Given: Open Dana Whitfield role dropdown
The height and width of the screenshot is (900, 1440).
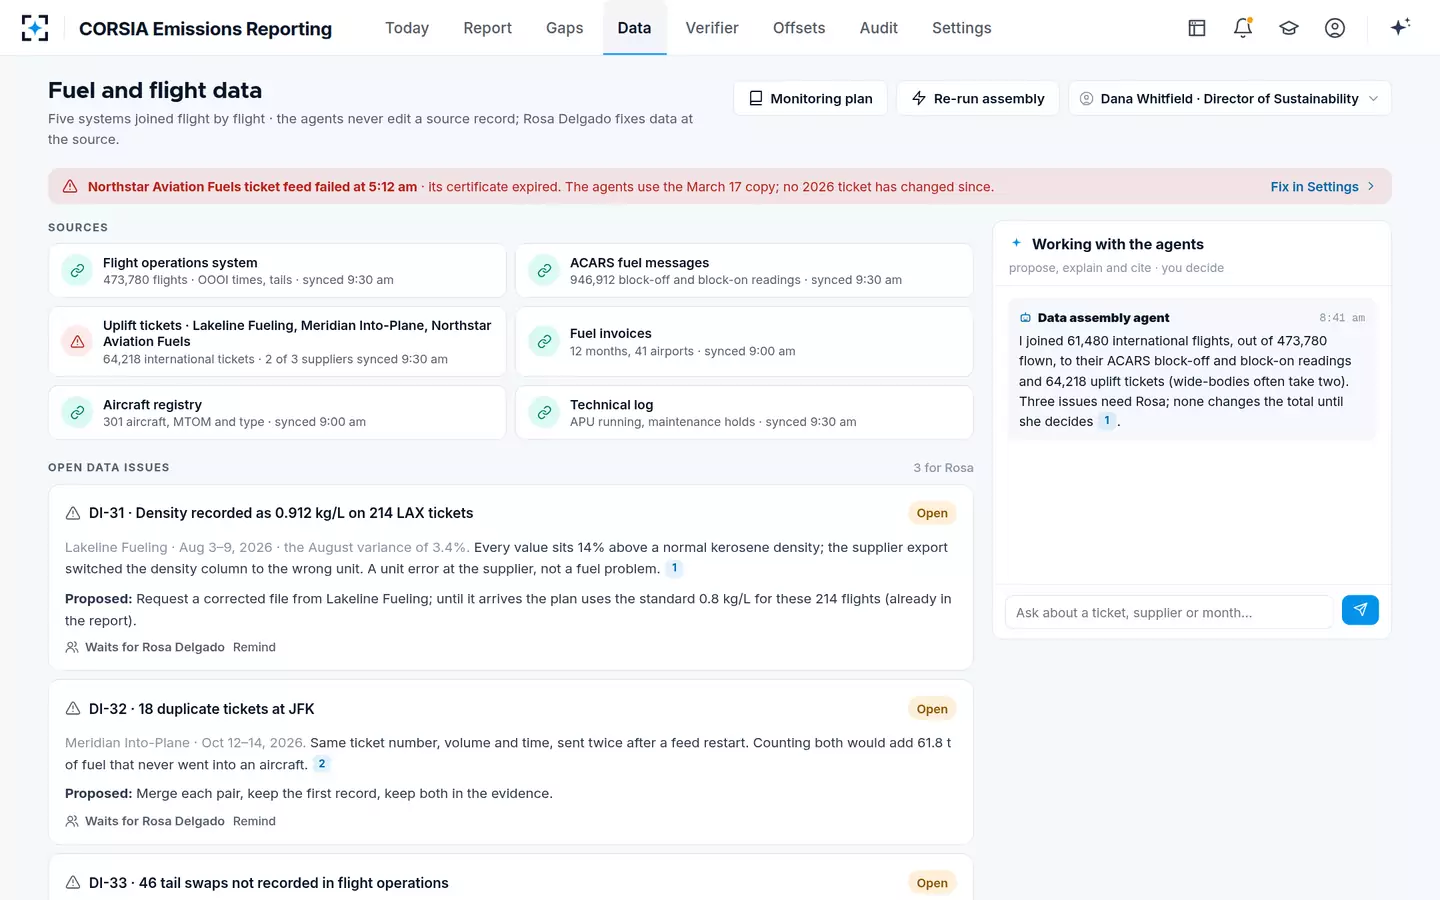Looking at the screenshot, I should pos(1230,98).
